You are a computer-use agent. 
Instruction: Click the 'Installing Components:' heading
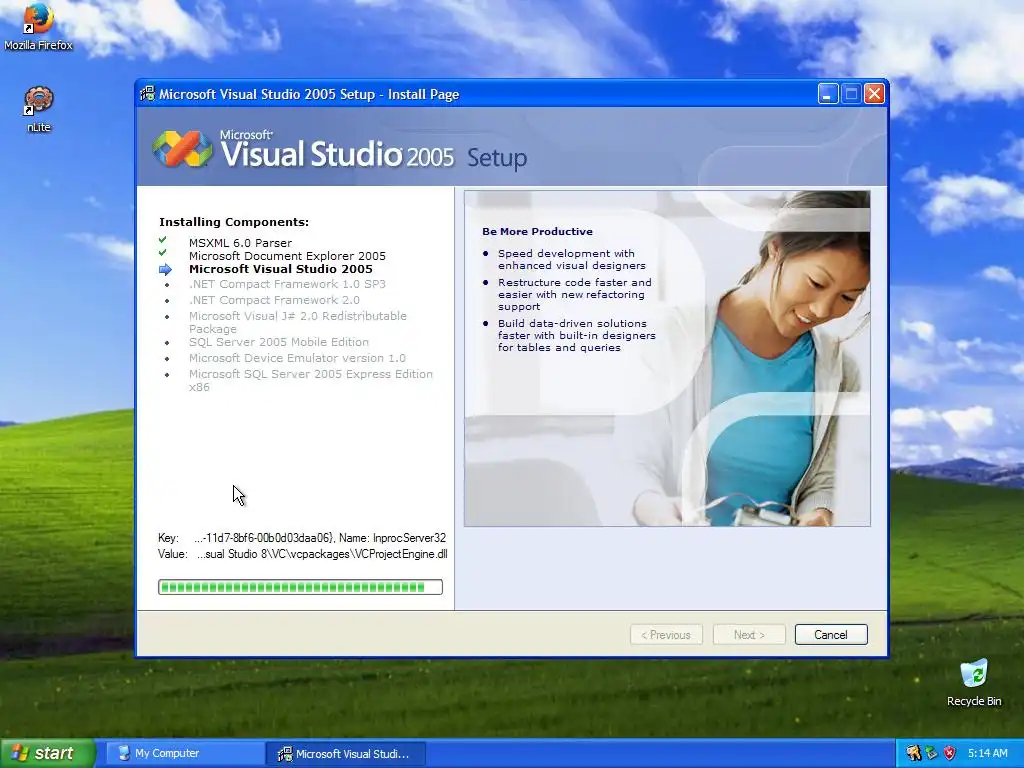(234, 222)
